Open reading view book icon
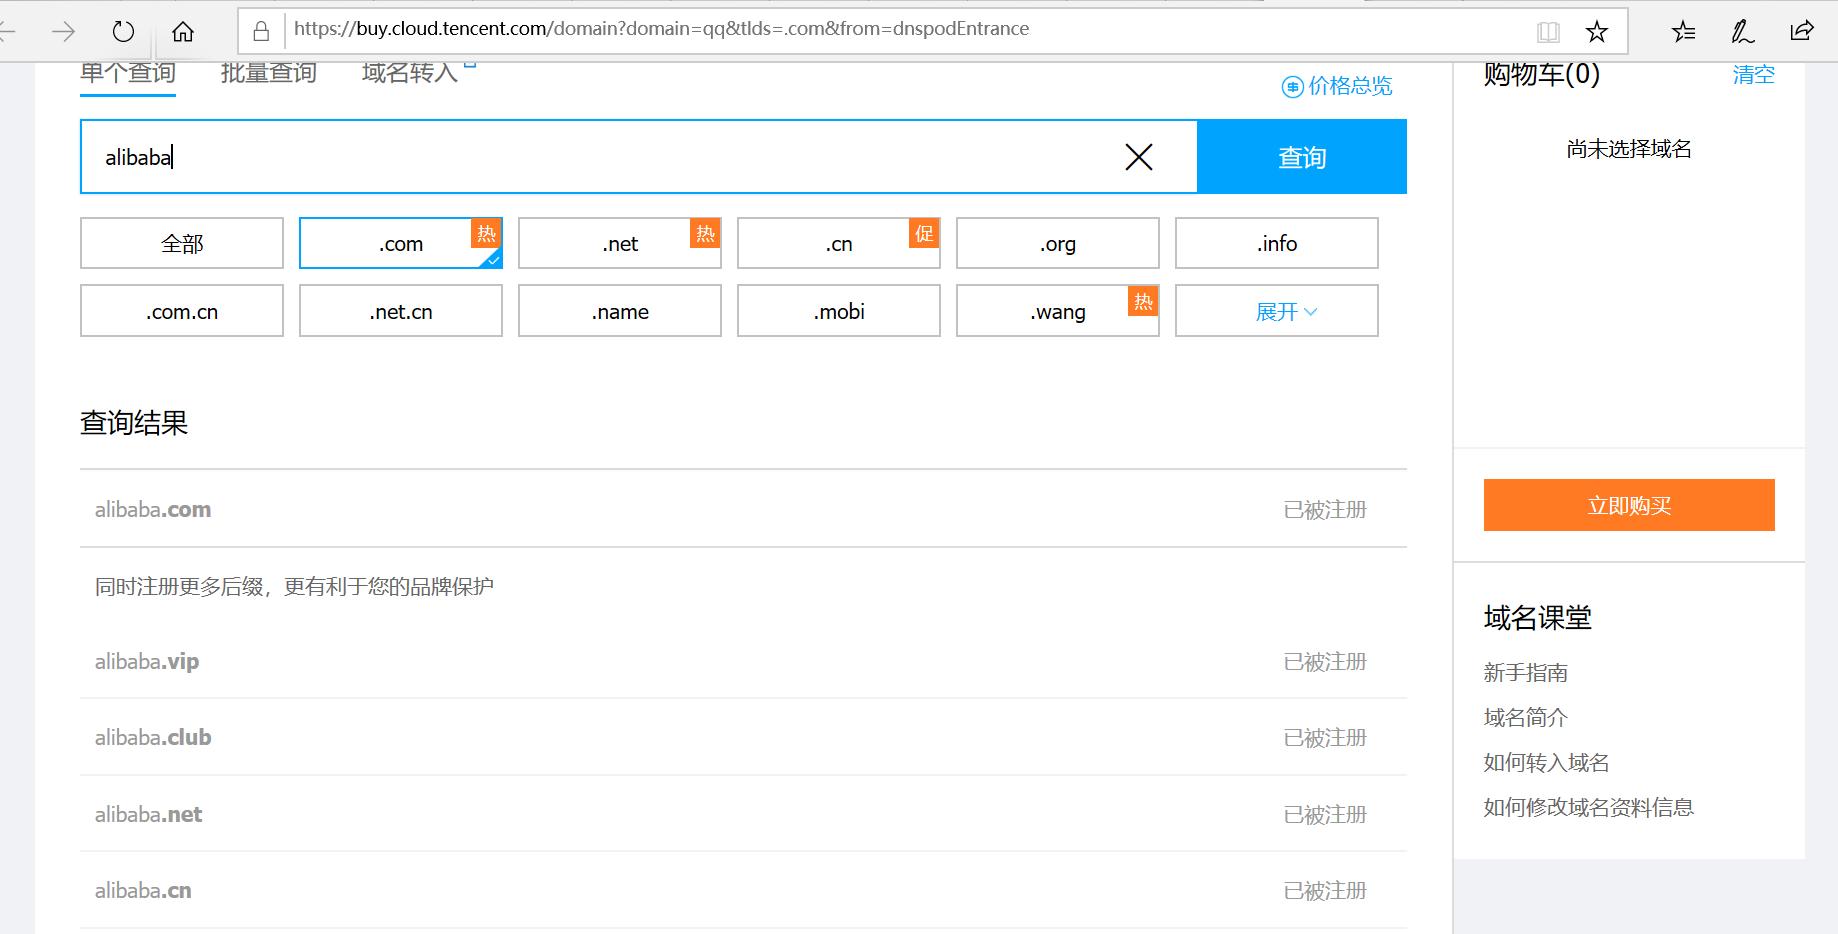Image resolution: width=1838 pixels, height=934 pixels. coord(1548,32)
